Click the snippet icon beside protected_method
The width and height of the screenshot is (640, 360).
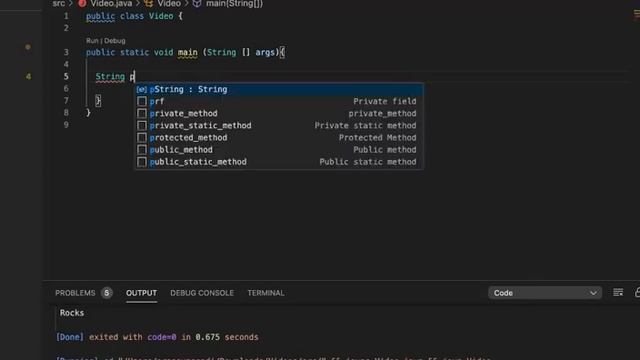(142, 138)
